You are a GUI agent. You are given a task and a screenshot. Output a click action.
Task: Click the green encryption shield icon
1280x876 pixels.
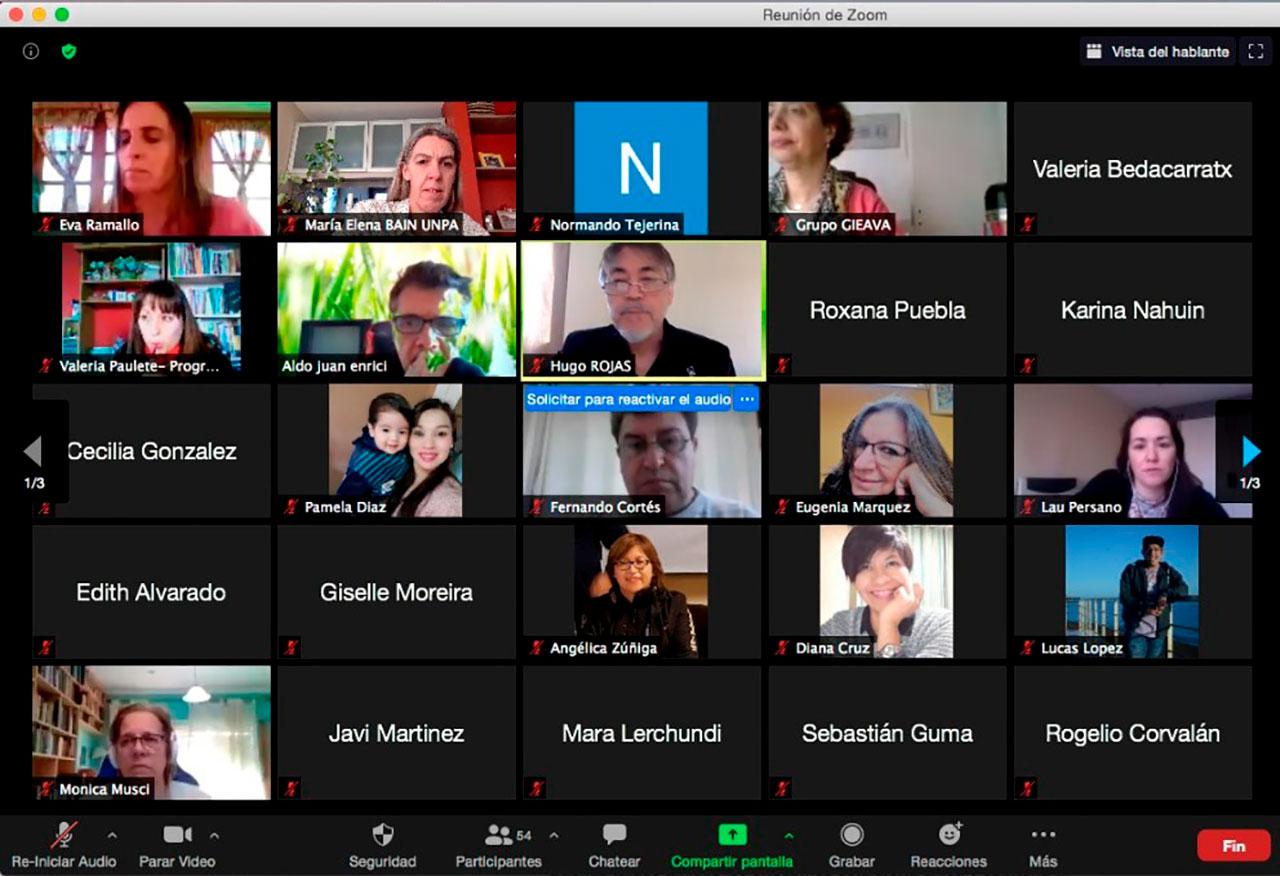tap(69, 51)
